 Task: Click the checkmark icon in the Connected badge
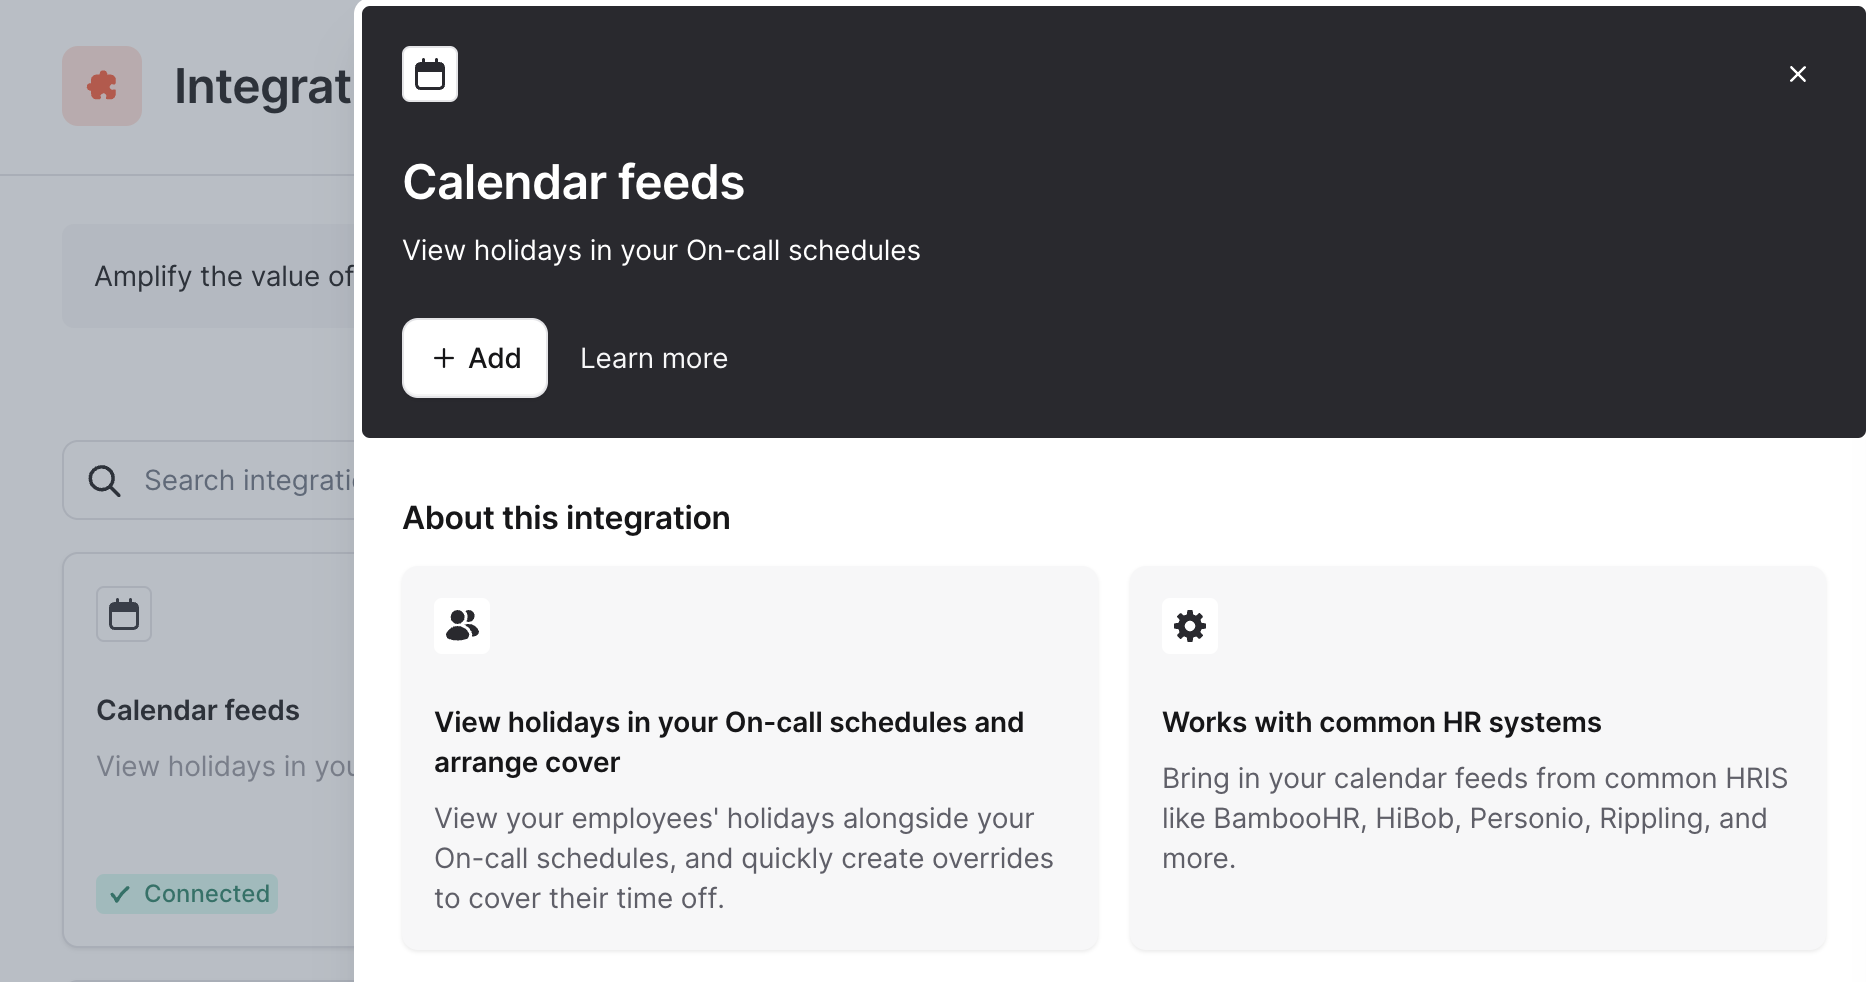120,894
